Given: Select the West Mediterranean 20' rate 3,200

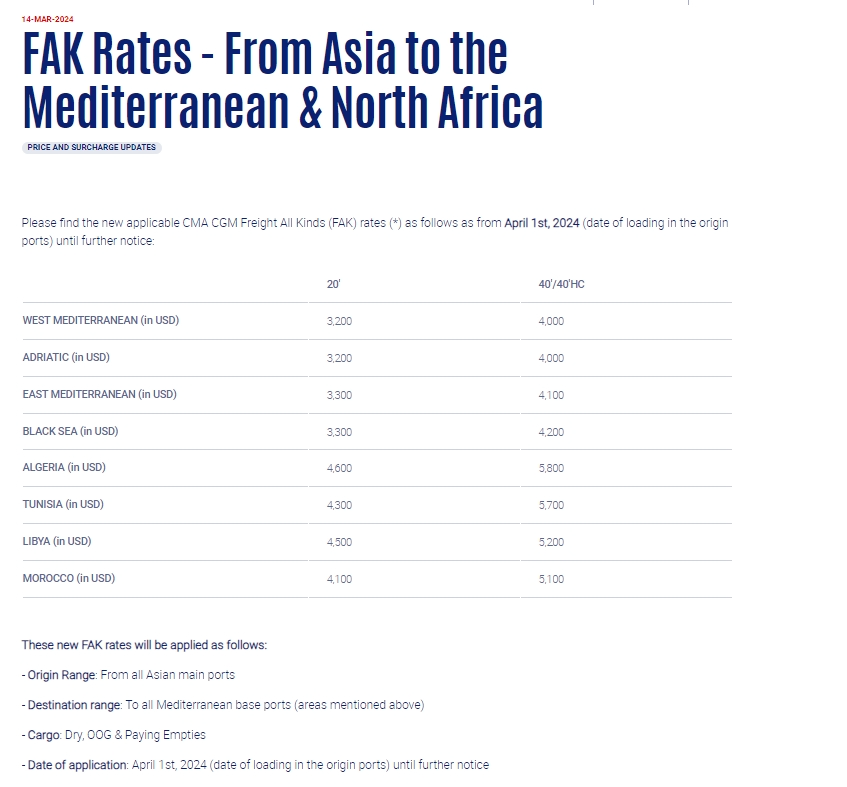Looking at the screenshot, I should point(339,321).
